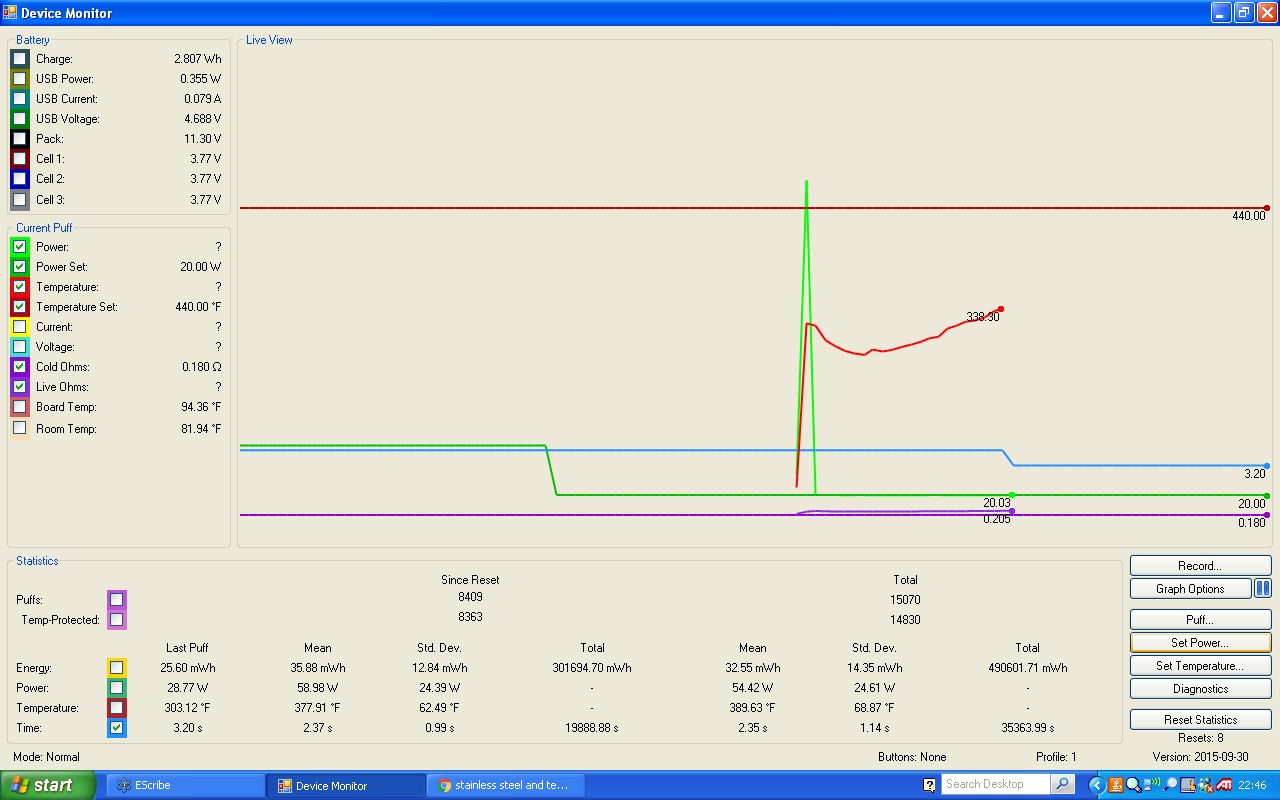Viewport: 1280px width, 800px height.
Task: Enable the Charge checkbox in Battery
Action: point(20,59)
